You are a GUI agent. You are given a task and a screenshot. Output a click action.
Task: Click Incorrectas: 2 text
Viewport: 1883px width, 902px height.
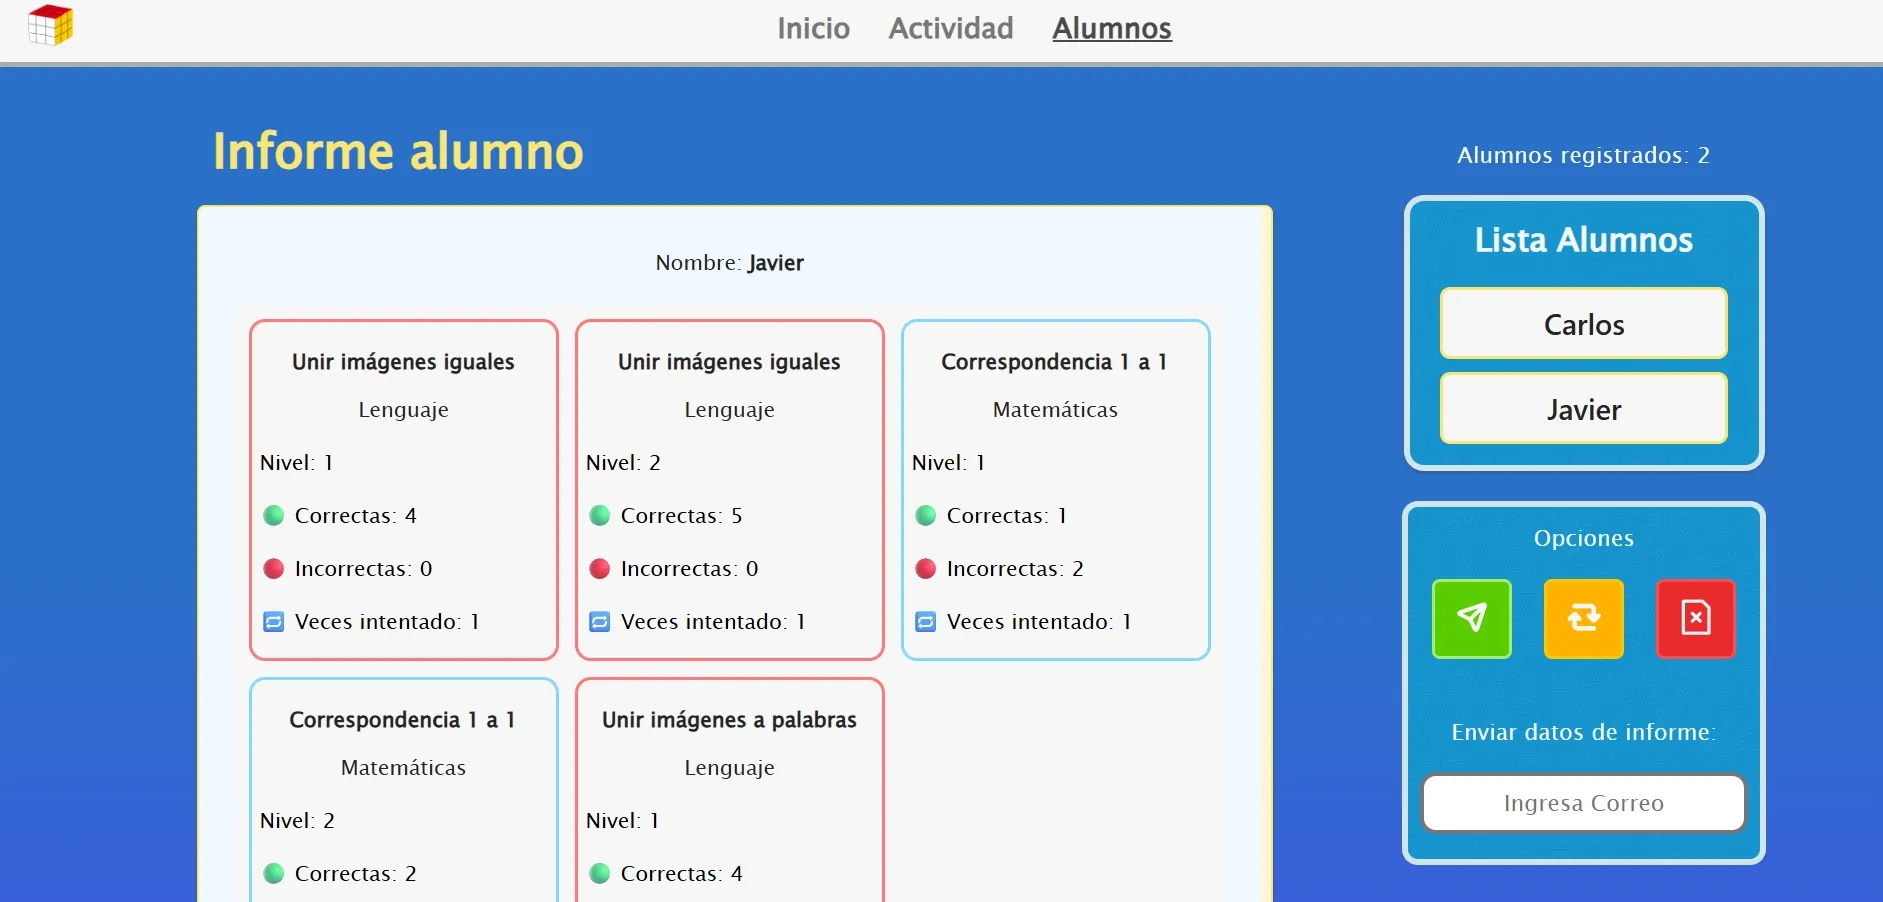(x=1015, y=569)
